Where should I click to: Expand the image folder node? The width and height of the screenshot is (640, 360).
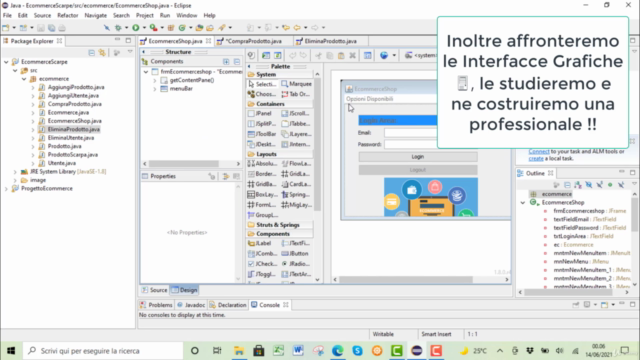(15, 180)
